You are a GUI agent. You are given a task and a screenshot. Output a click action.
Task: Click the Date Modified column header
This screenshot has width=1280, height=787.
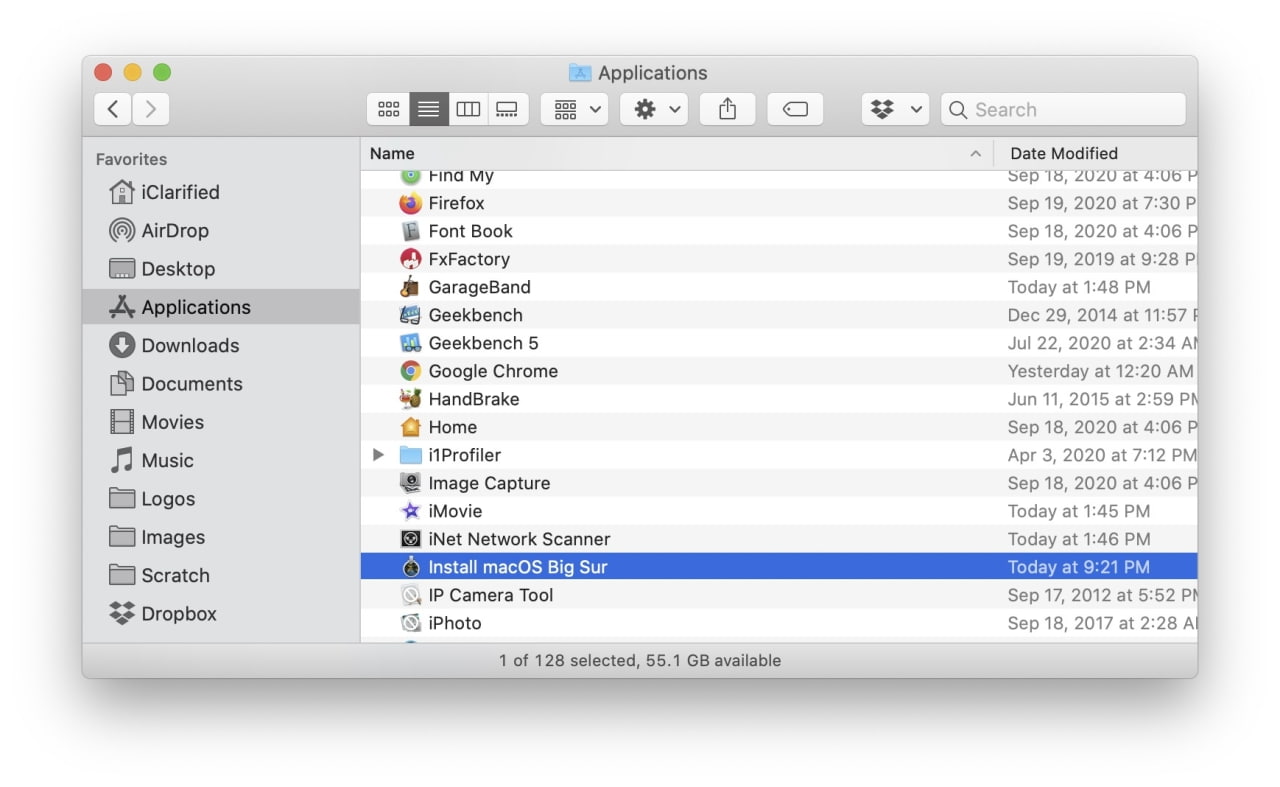click(1063, 153)
